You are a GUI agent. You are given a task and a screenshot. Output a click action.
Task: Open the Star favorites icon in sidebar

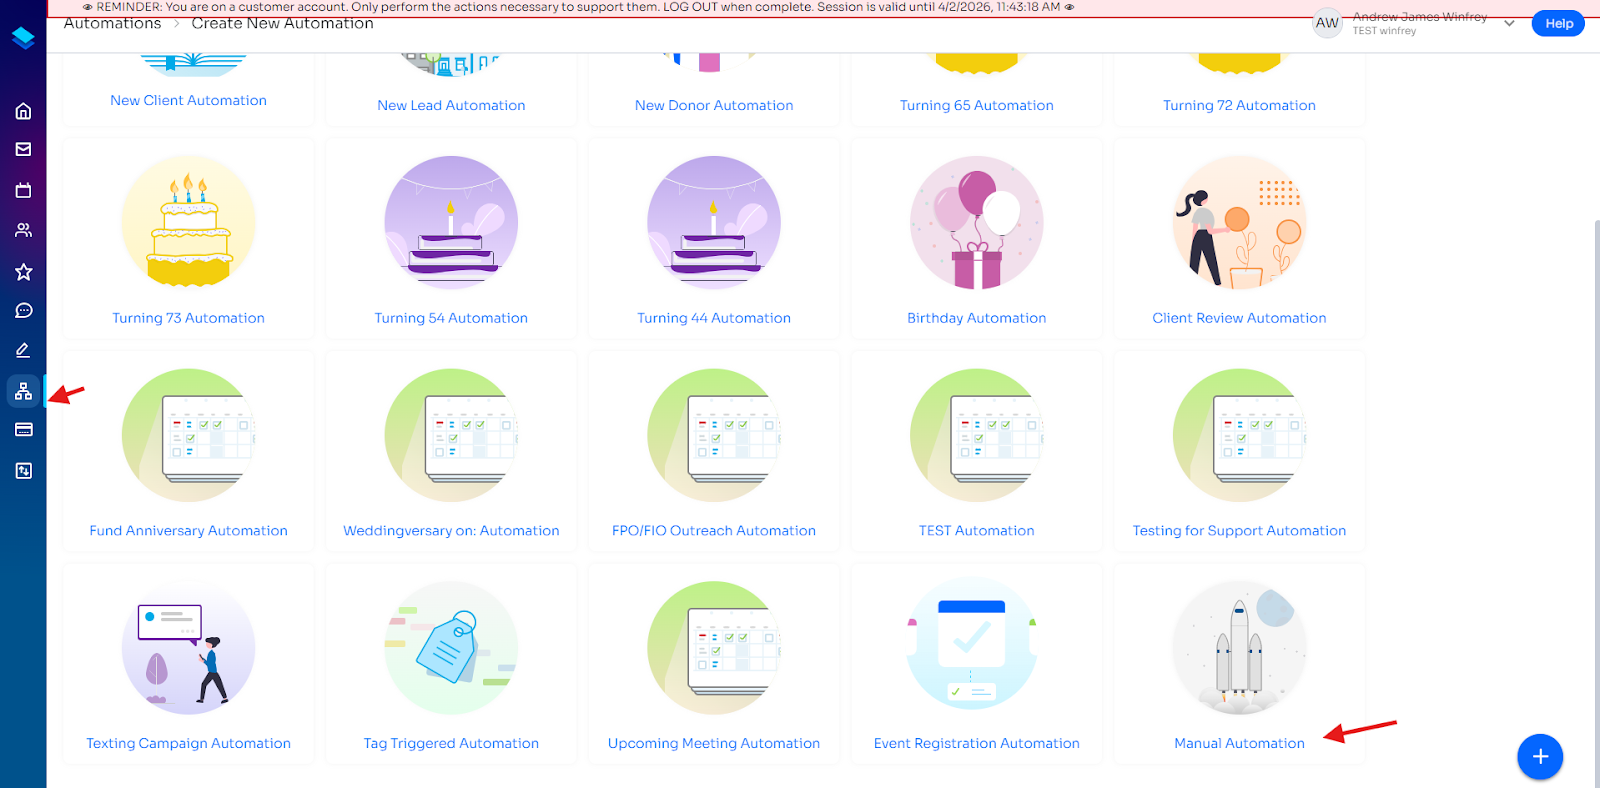coord(23,271)
